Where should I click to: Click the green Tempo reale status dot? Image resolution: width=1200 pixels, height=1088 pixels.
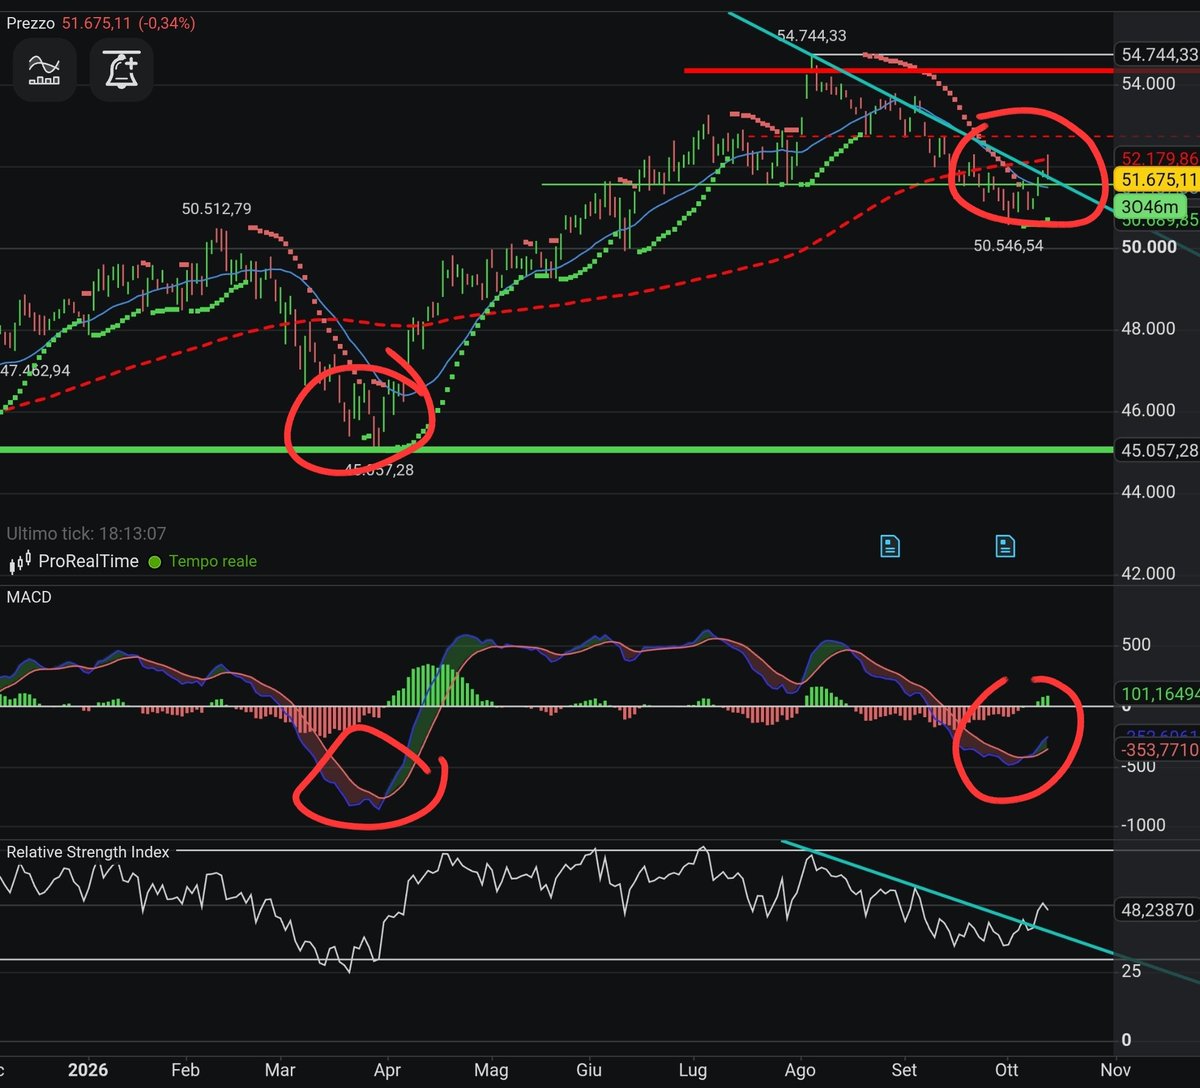(154, 562)
